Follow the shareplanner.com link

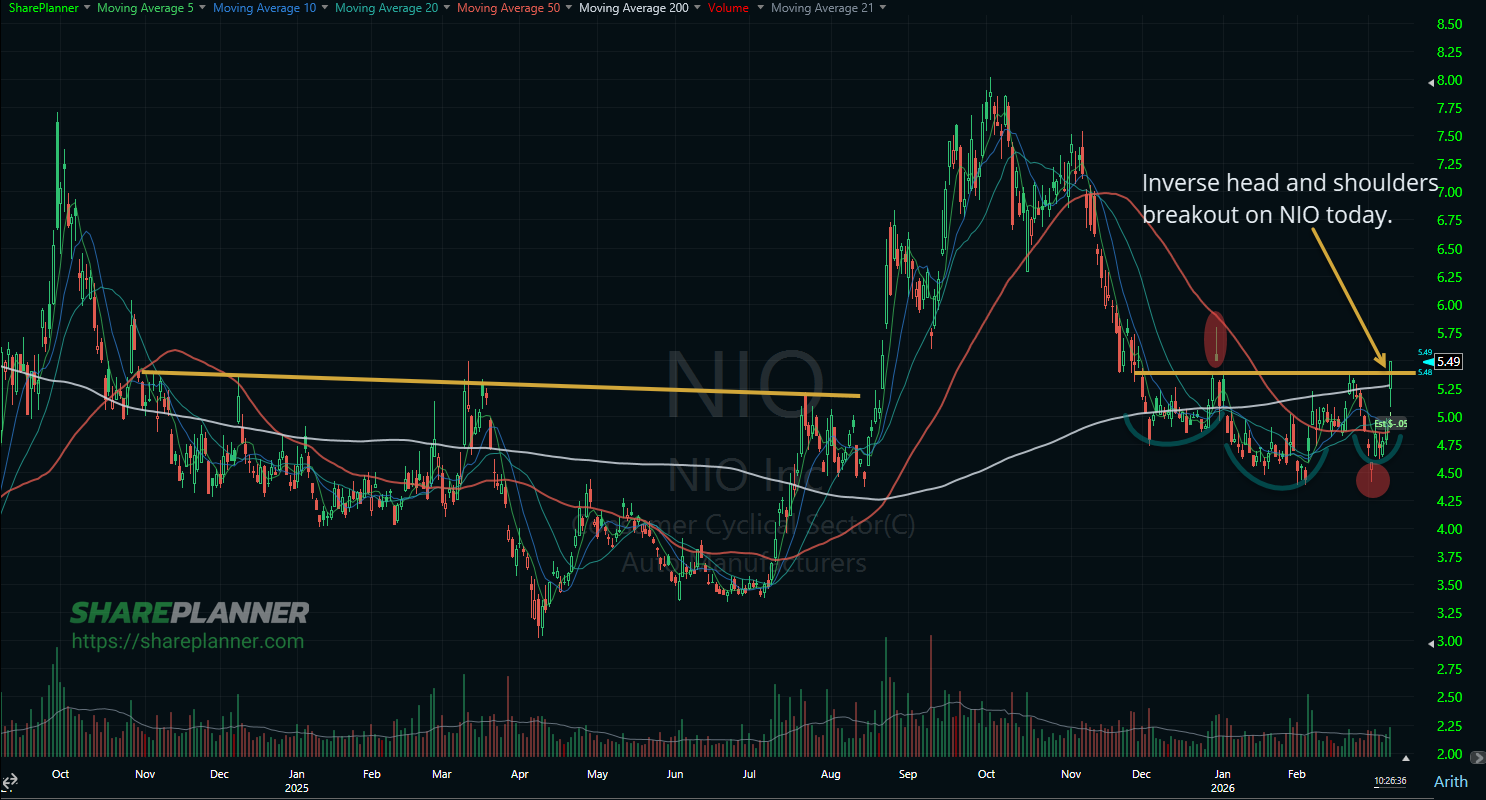(x=186, y=640)
